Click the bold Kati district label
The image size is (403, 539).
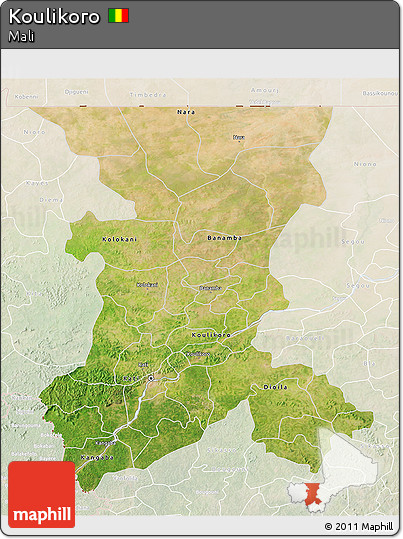(131, 378)
